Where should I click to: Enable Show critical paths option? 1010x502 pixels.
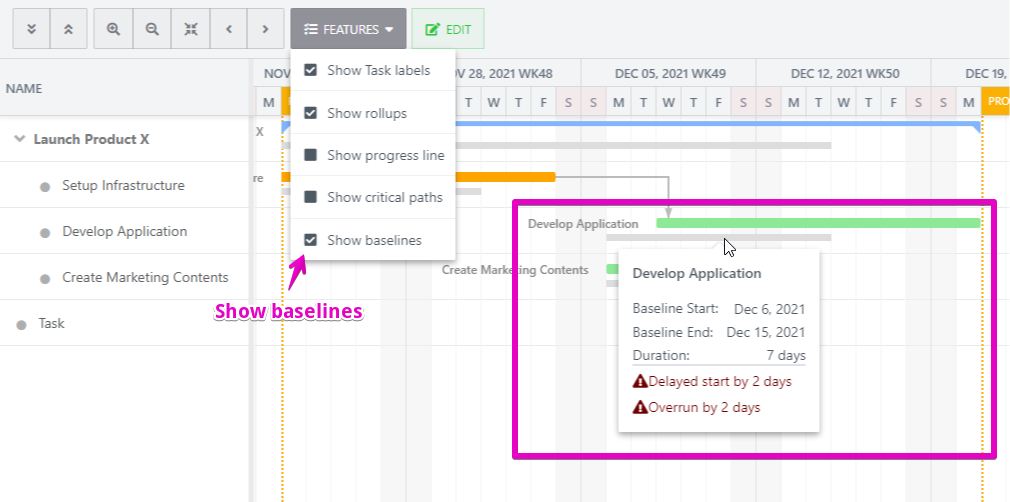click(310, 197)
